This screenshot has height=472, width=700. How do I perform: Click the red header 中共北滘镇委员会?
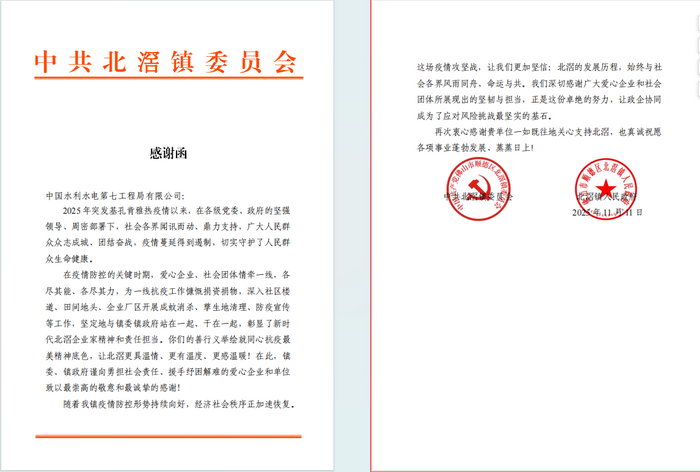[x=166, y=62]
